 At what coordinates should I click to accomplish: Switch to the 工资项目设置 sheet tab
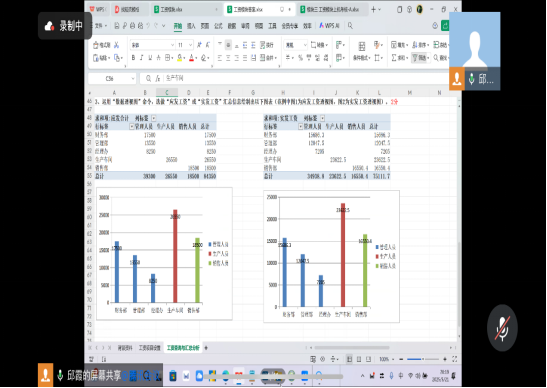150,348
